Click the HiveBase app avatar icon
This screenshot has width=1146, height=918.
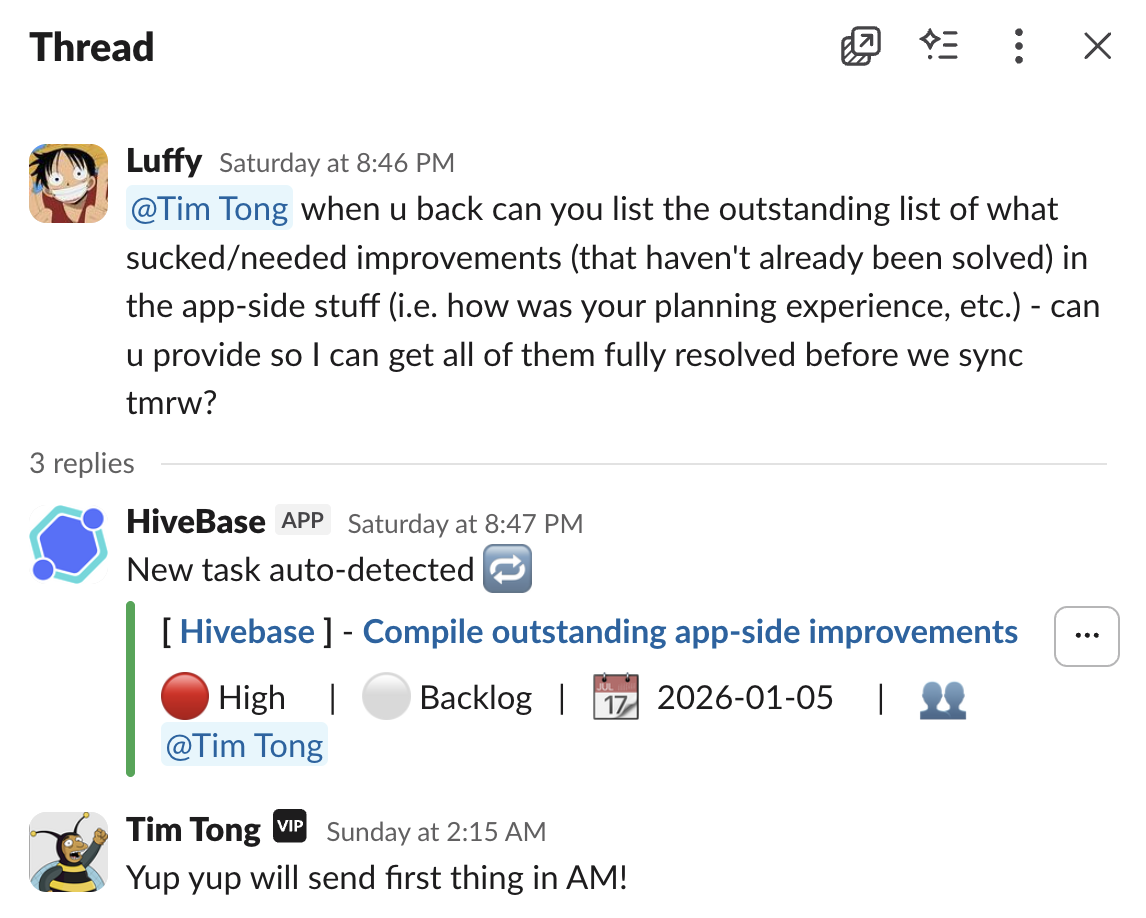click(x=68, y=544)
